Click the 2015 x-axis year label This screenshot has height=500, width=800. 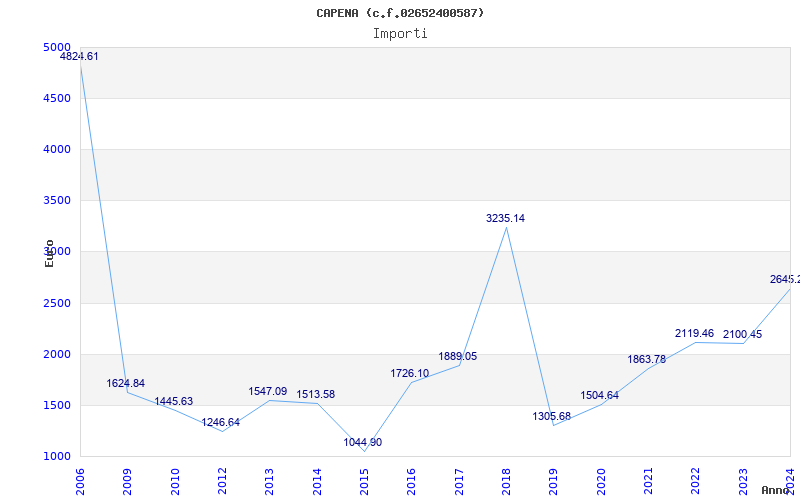tap(364, 482)
